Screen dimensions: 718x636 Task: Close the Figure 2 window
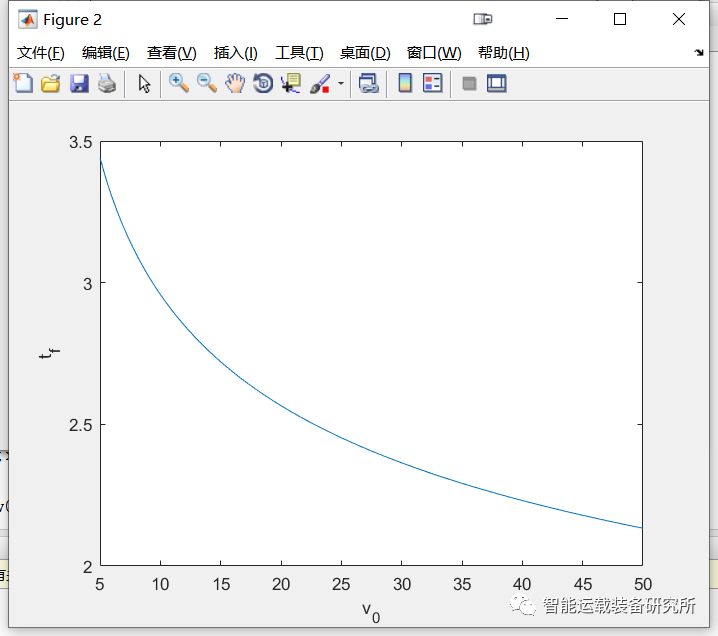pyautogui.click(x=679, y=19)
